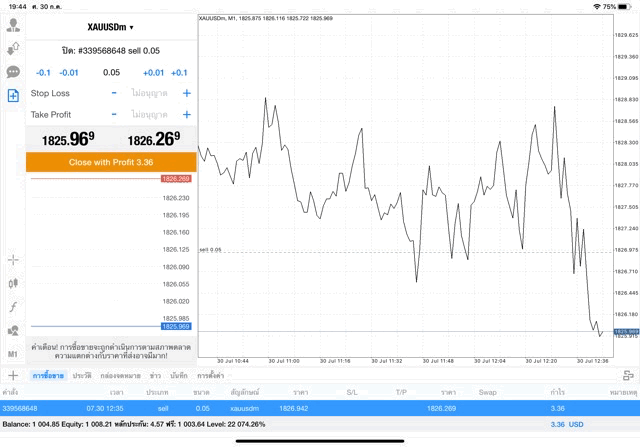Increase Take Profit with plus

click(x=187, y=114)
